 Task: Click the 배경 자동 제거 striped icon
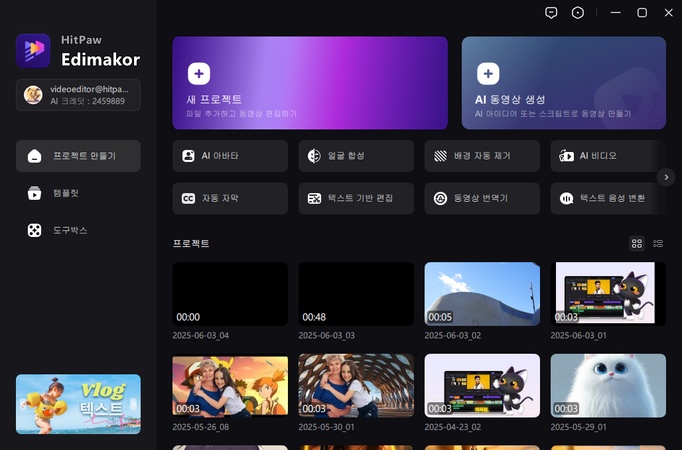[440, 156]
